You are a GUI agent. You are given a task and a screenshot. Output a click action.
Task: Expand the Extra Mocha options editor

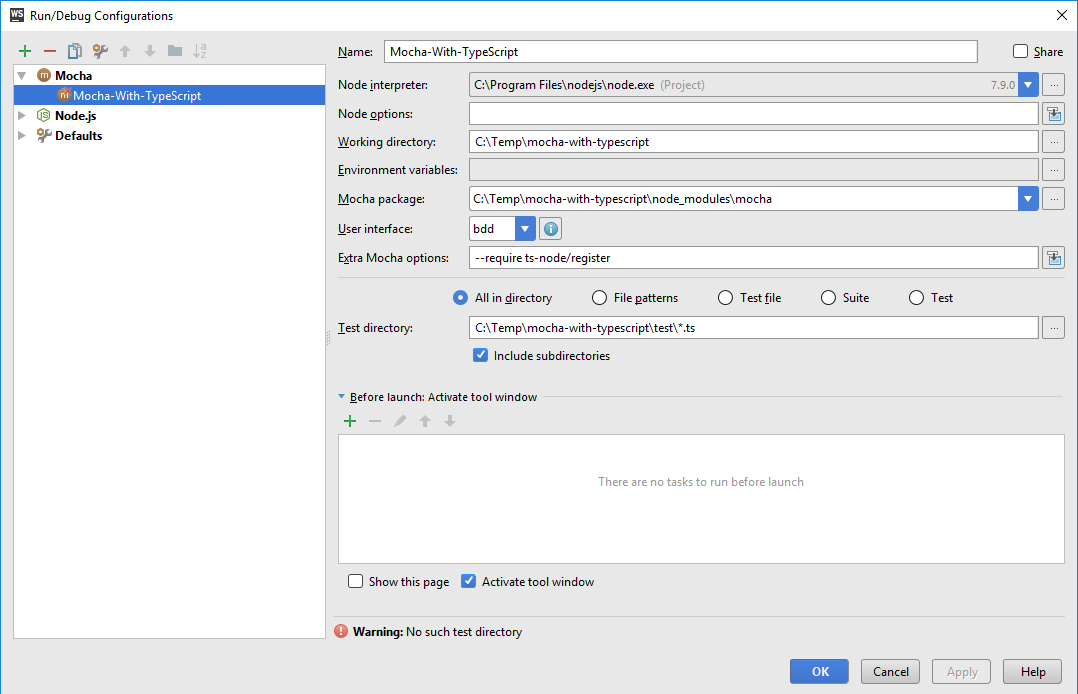tap(1053, 258)
